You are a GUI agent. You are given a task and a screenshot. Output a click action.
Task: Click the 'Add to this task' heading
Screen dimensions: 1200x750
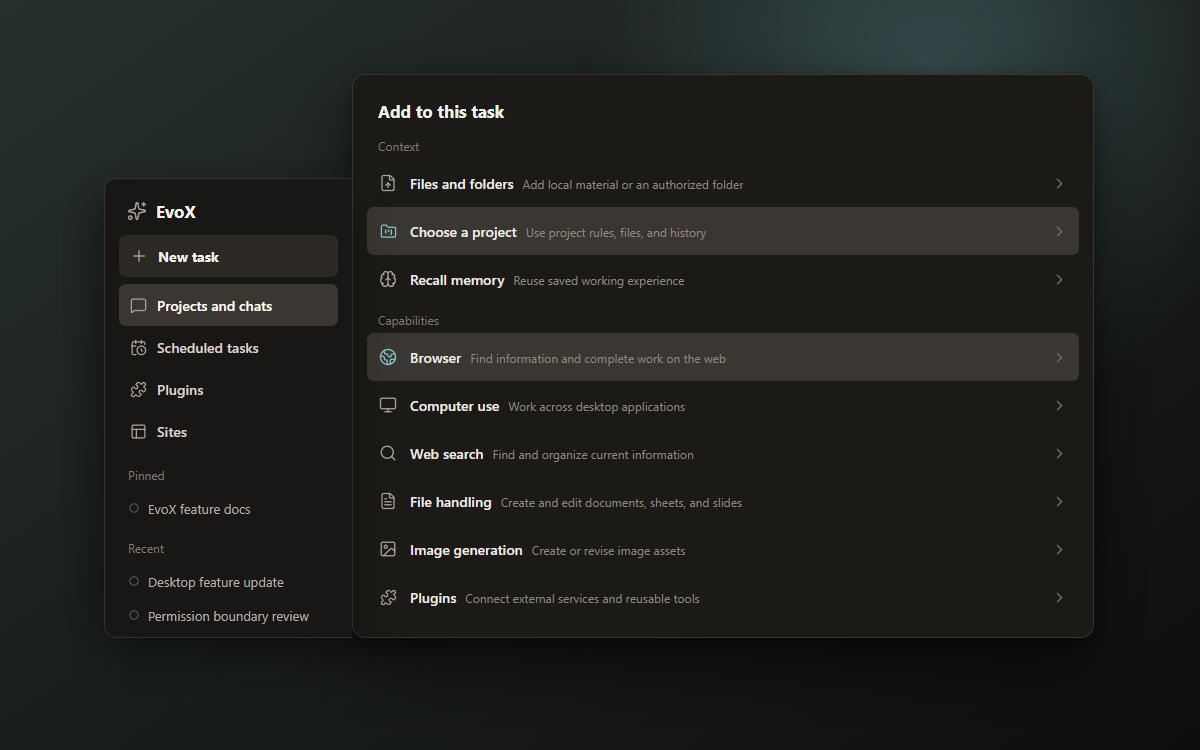pos(441,112)
